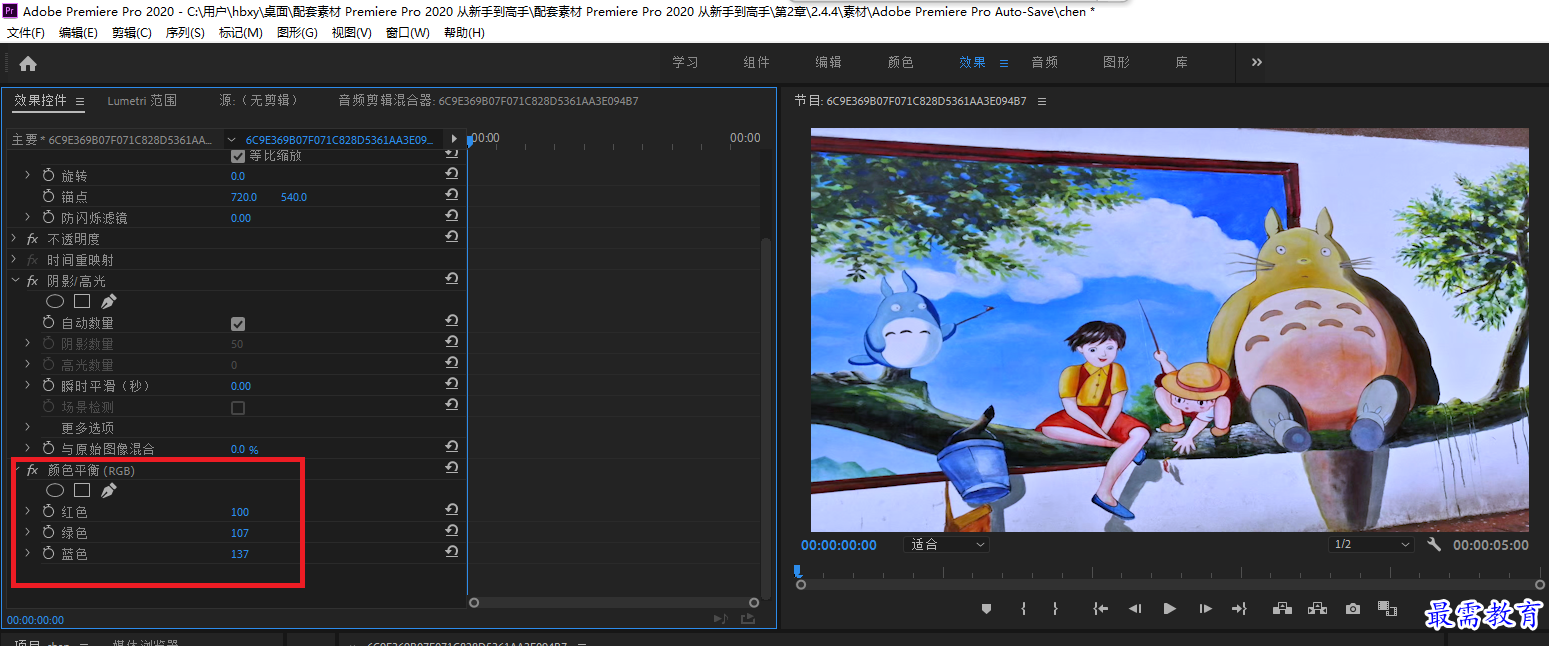Create rectangle mask under 阴影/高光
The image size is (1549, 646).
click(82, 301)
